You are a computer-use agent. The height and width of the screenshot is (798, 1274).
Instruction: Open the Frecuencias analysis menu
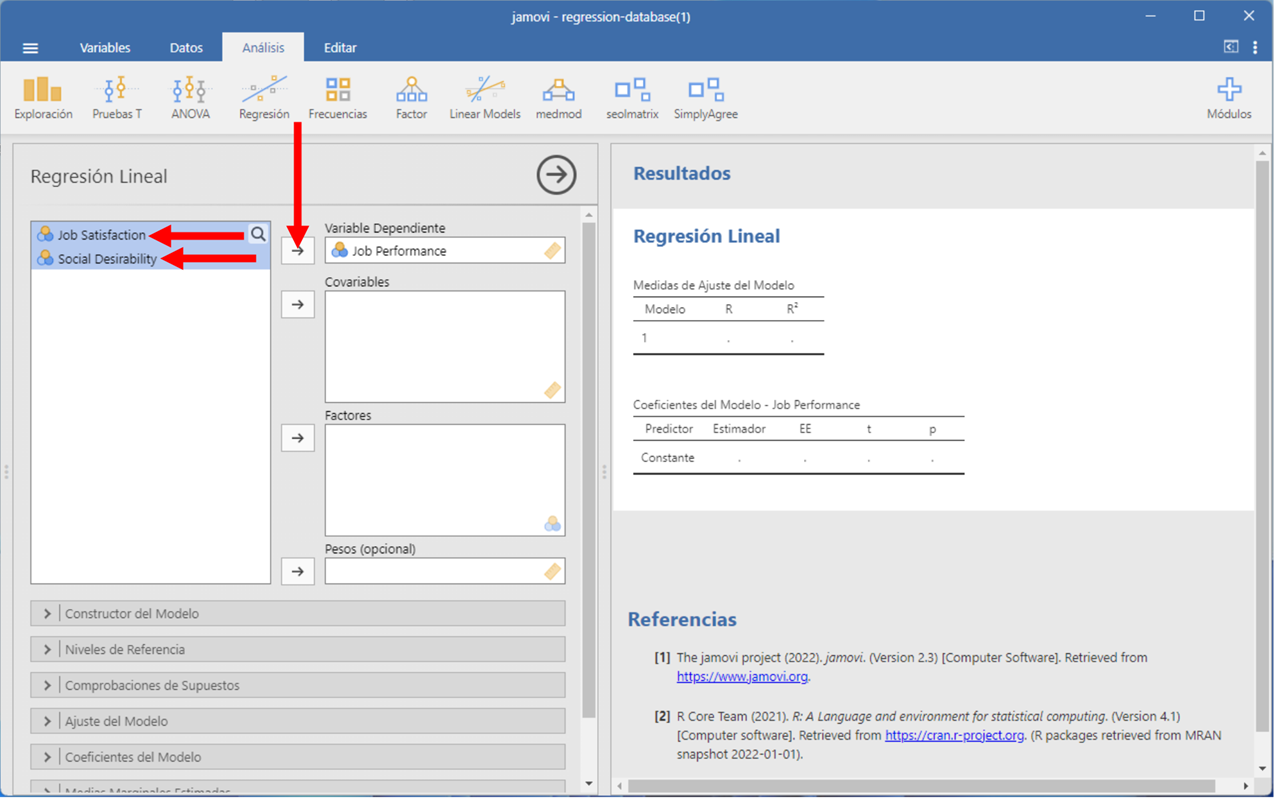[x=337, y=98]
